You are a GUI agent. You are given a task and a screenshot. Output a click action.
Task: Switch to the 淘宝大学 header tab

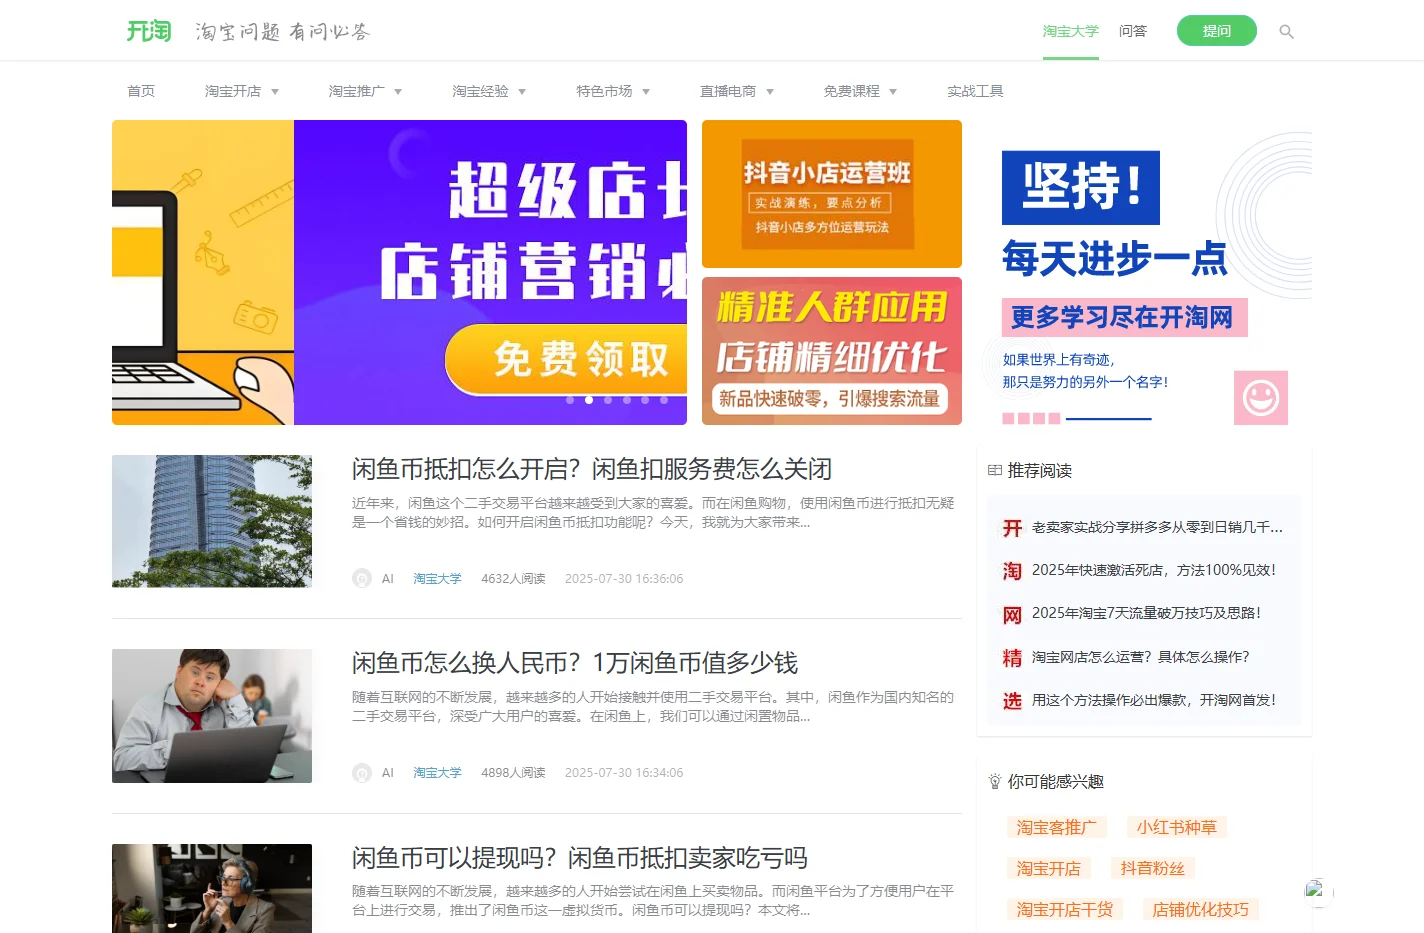pos(1070,31)
